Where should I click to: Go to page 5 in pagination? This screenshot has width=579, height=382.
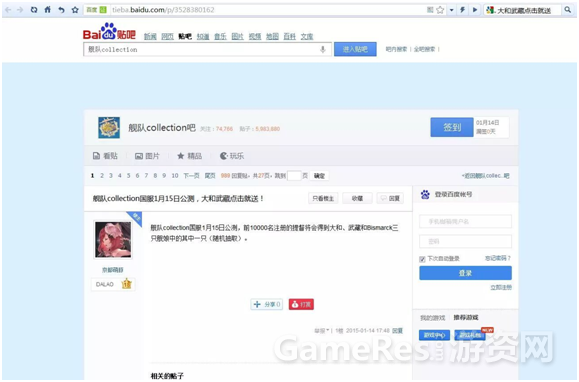[129, 176]
